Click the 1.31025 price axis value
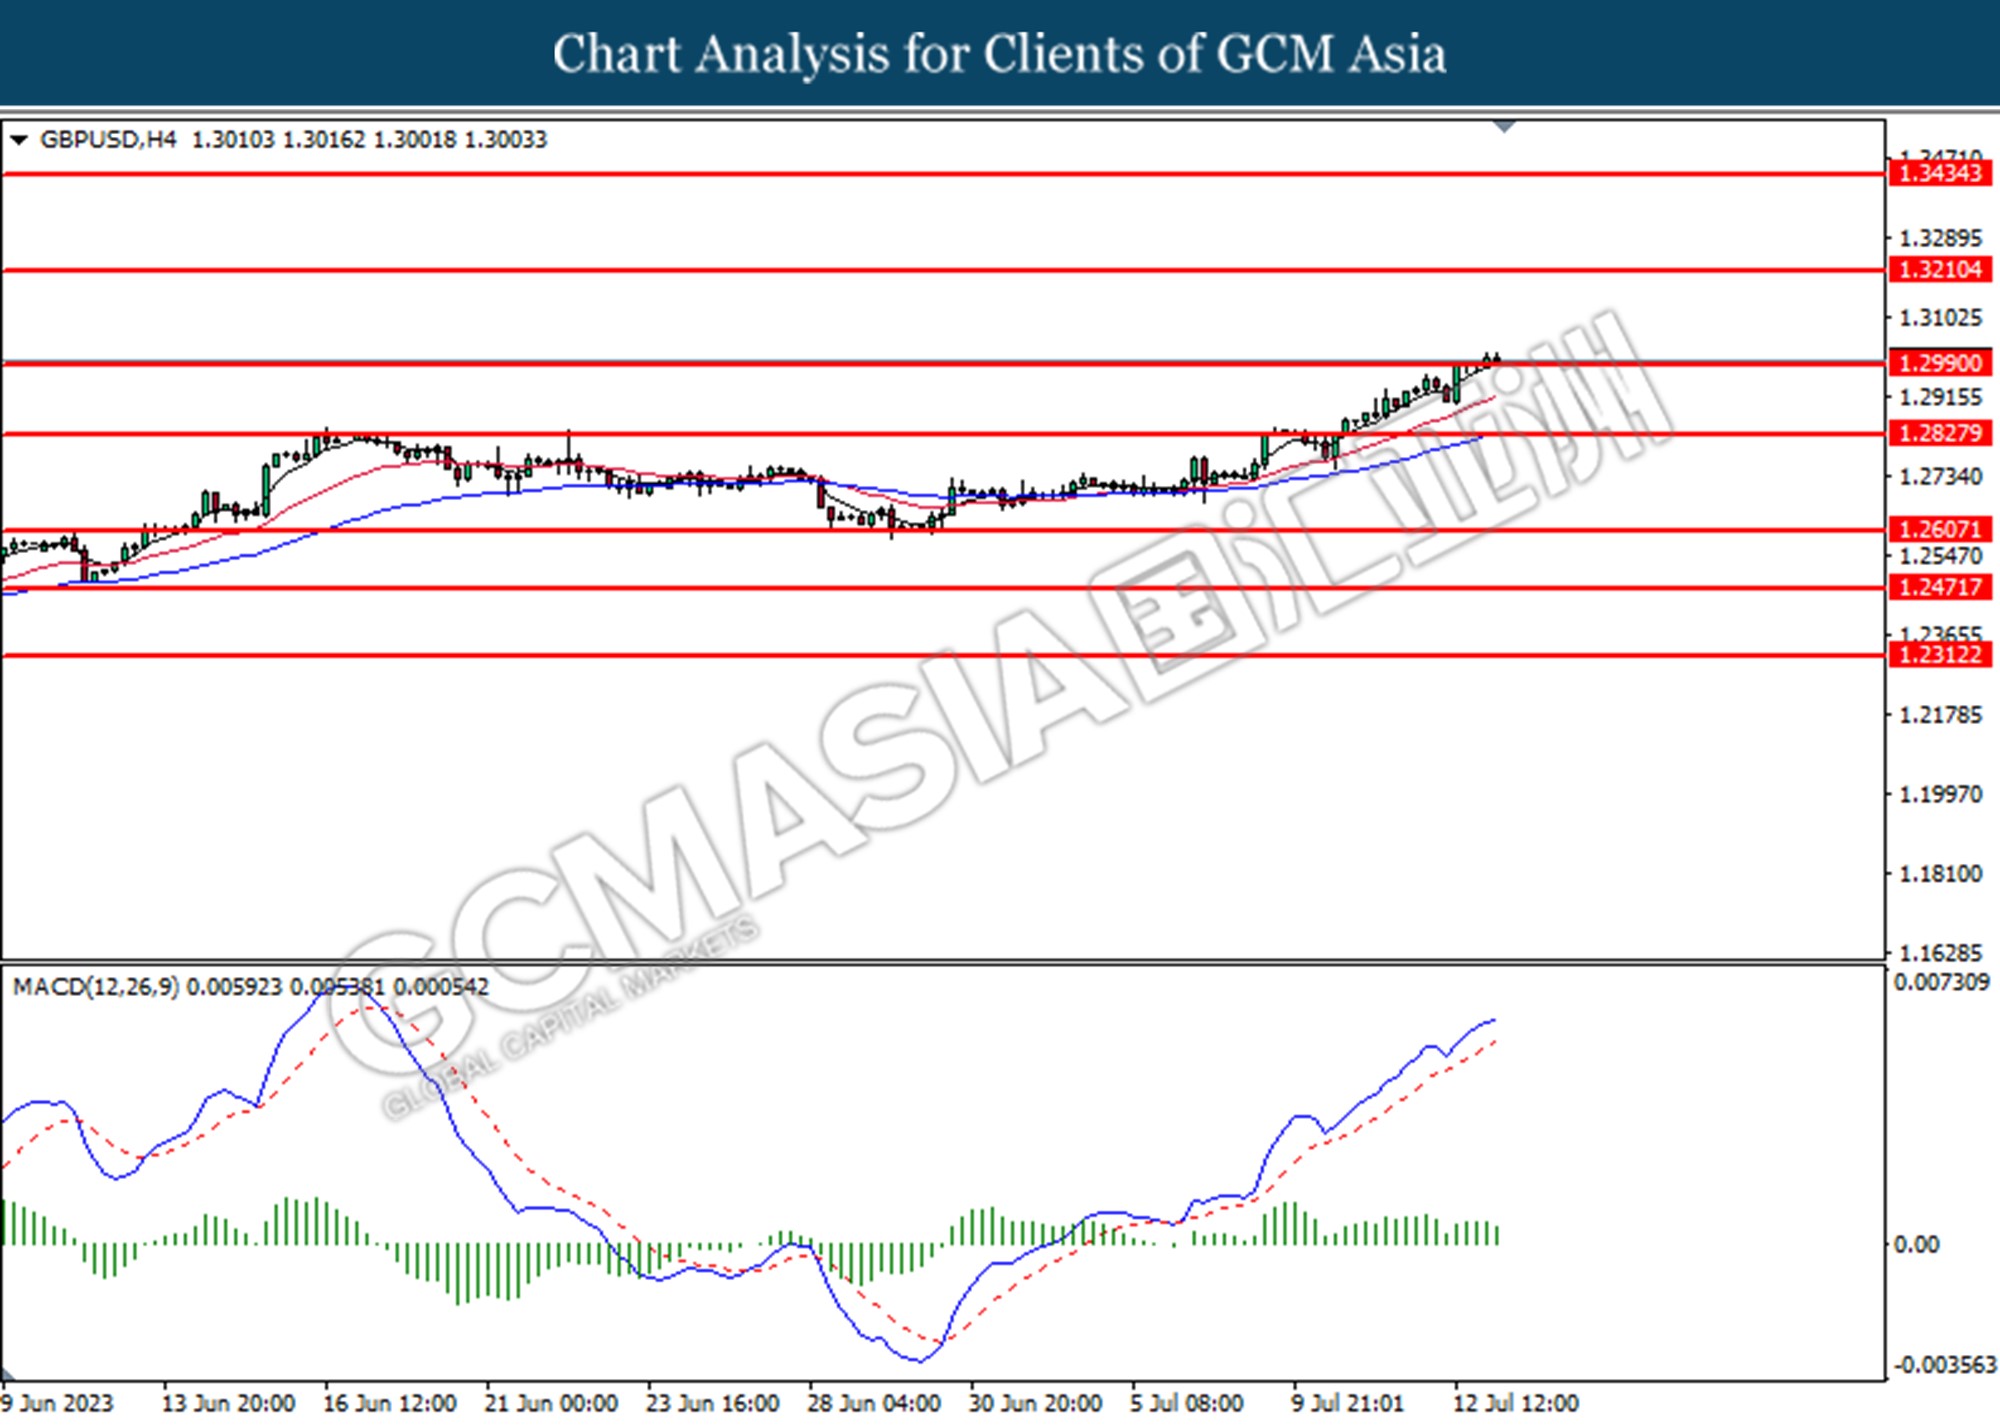 coord(1940,318)
